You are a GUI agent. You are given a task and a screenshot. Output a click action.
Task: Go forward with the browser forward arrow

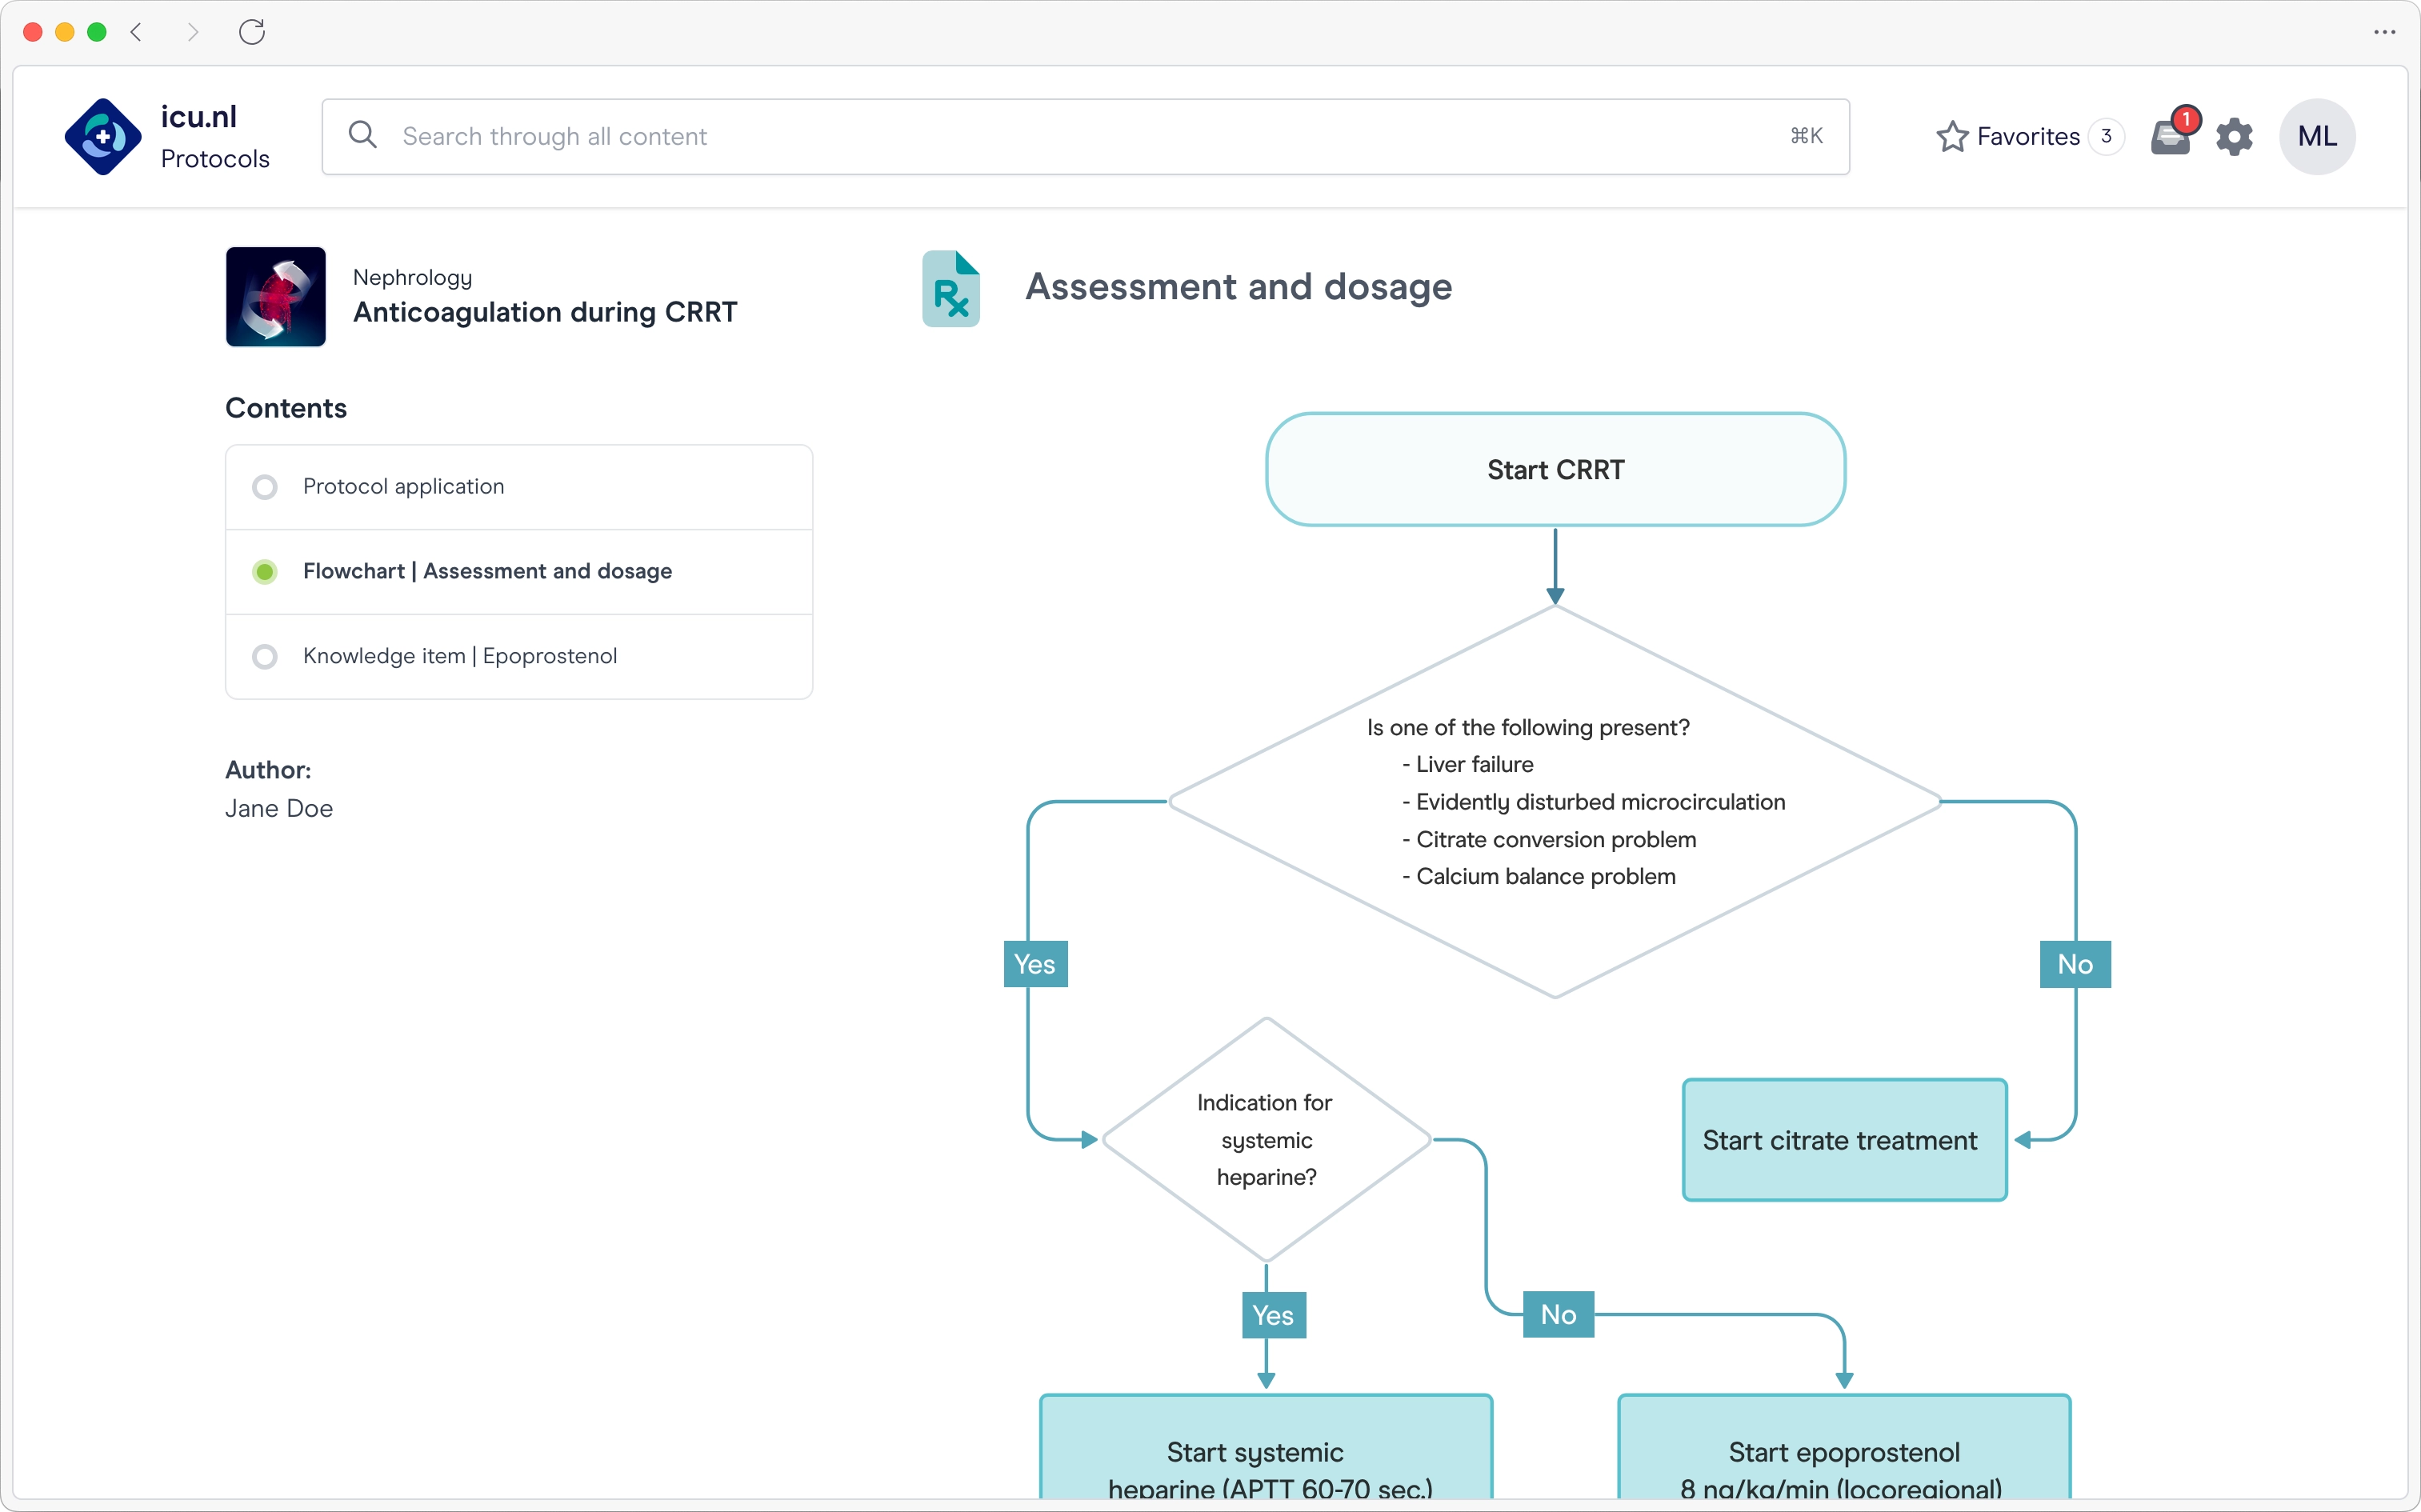point(193,32)
